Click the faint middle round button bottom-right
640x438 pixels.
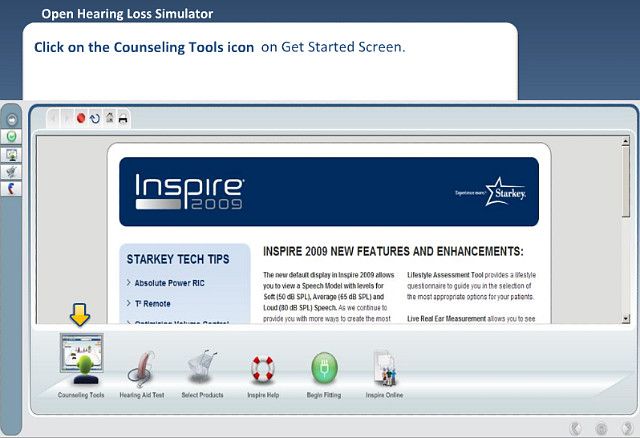(x=601, y=429)
